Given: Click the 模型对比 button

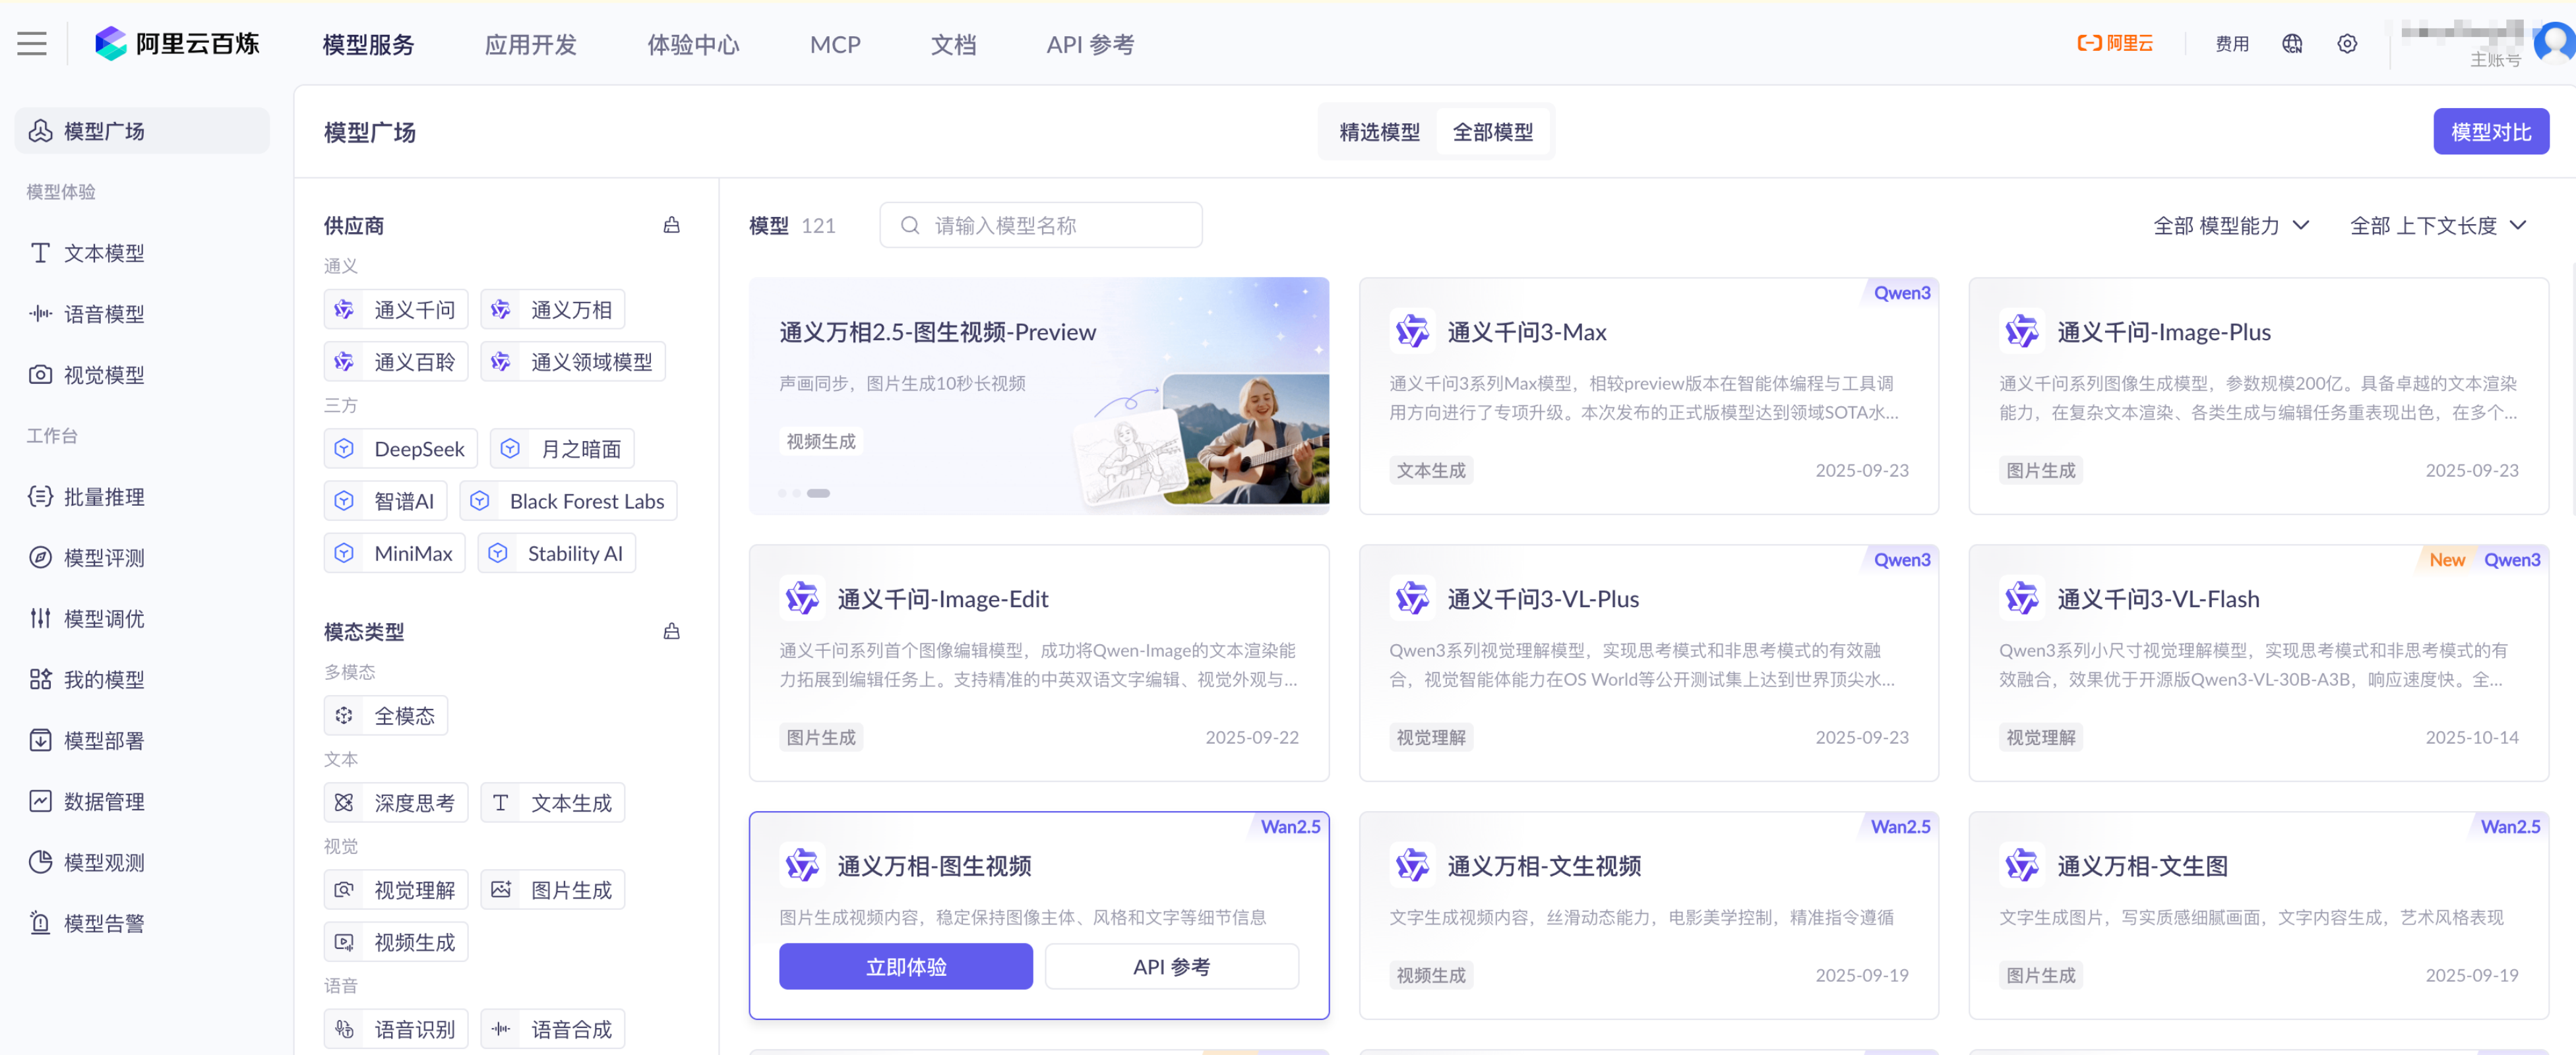Looking at the screenshot, I should tap(2490, 132).
